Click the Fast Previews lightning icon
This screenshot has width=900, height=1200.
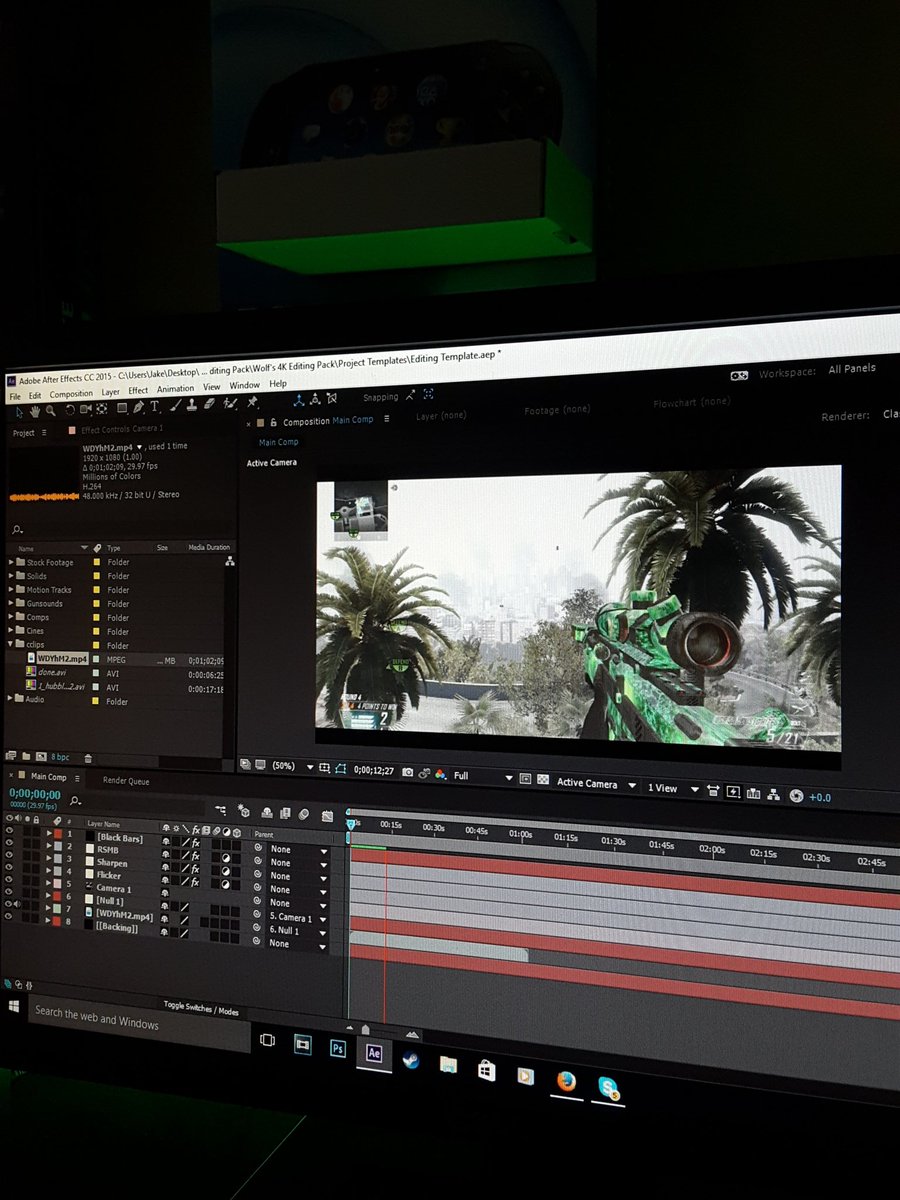click(x=733, y=792)
